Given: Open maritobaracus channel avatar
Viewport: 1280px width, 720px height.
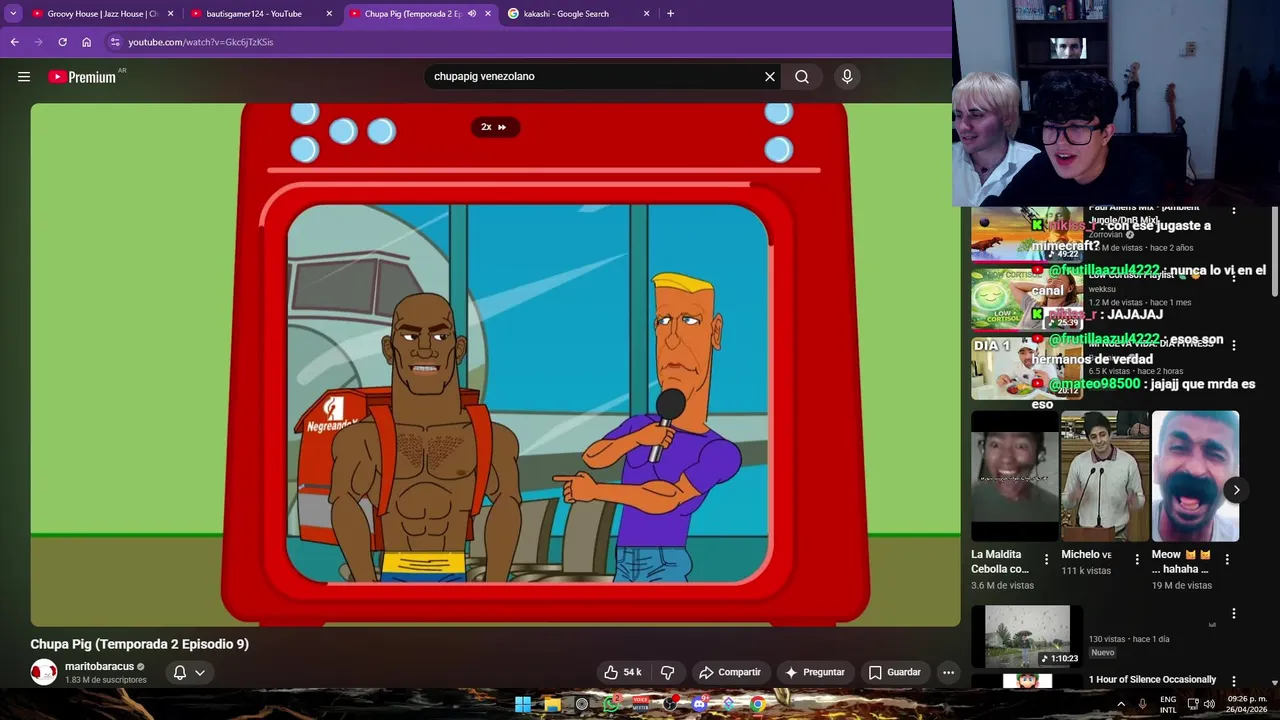Looking at the screenshot, I should coord(44,672).
